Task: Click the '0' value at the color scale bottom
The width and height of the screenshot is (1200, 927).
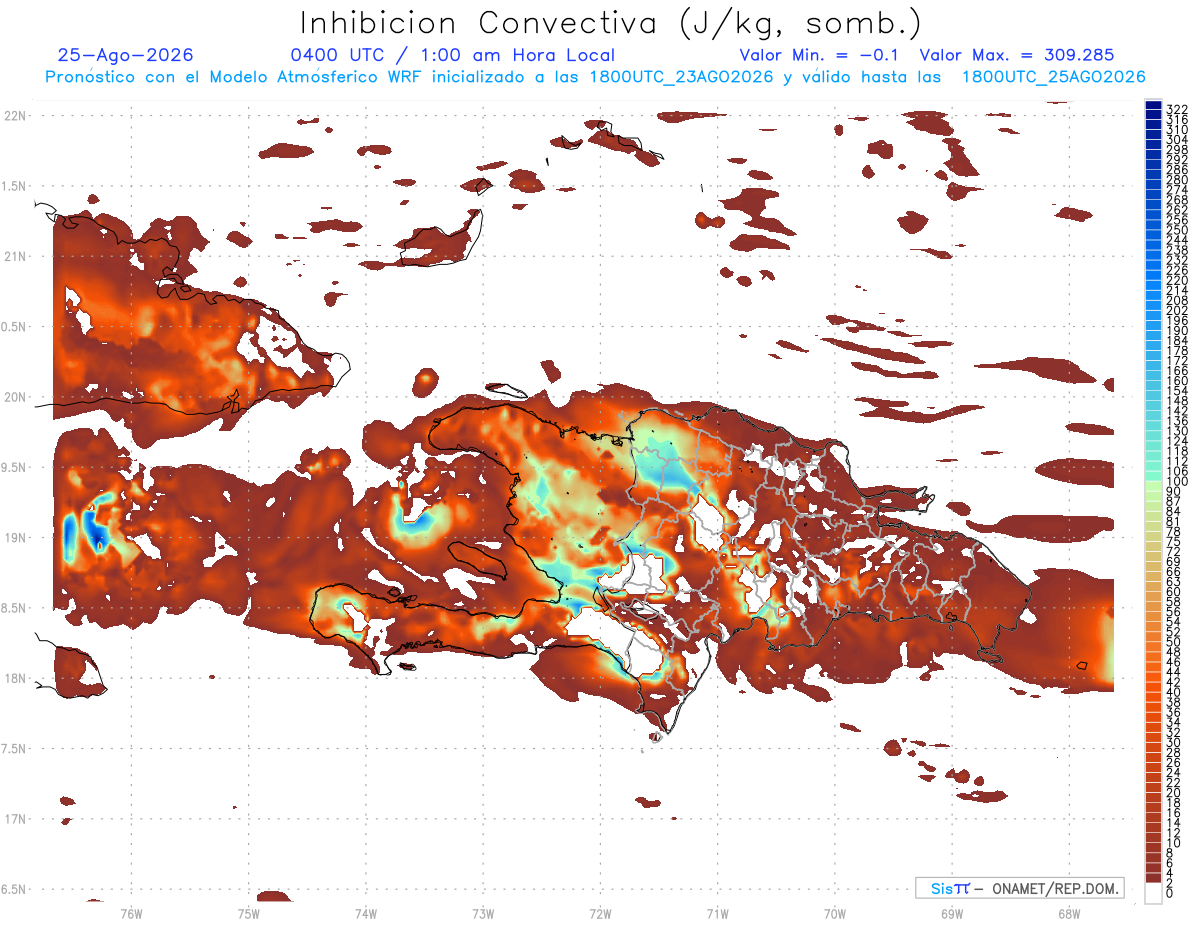Action: point(1169,892)
